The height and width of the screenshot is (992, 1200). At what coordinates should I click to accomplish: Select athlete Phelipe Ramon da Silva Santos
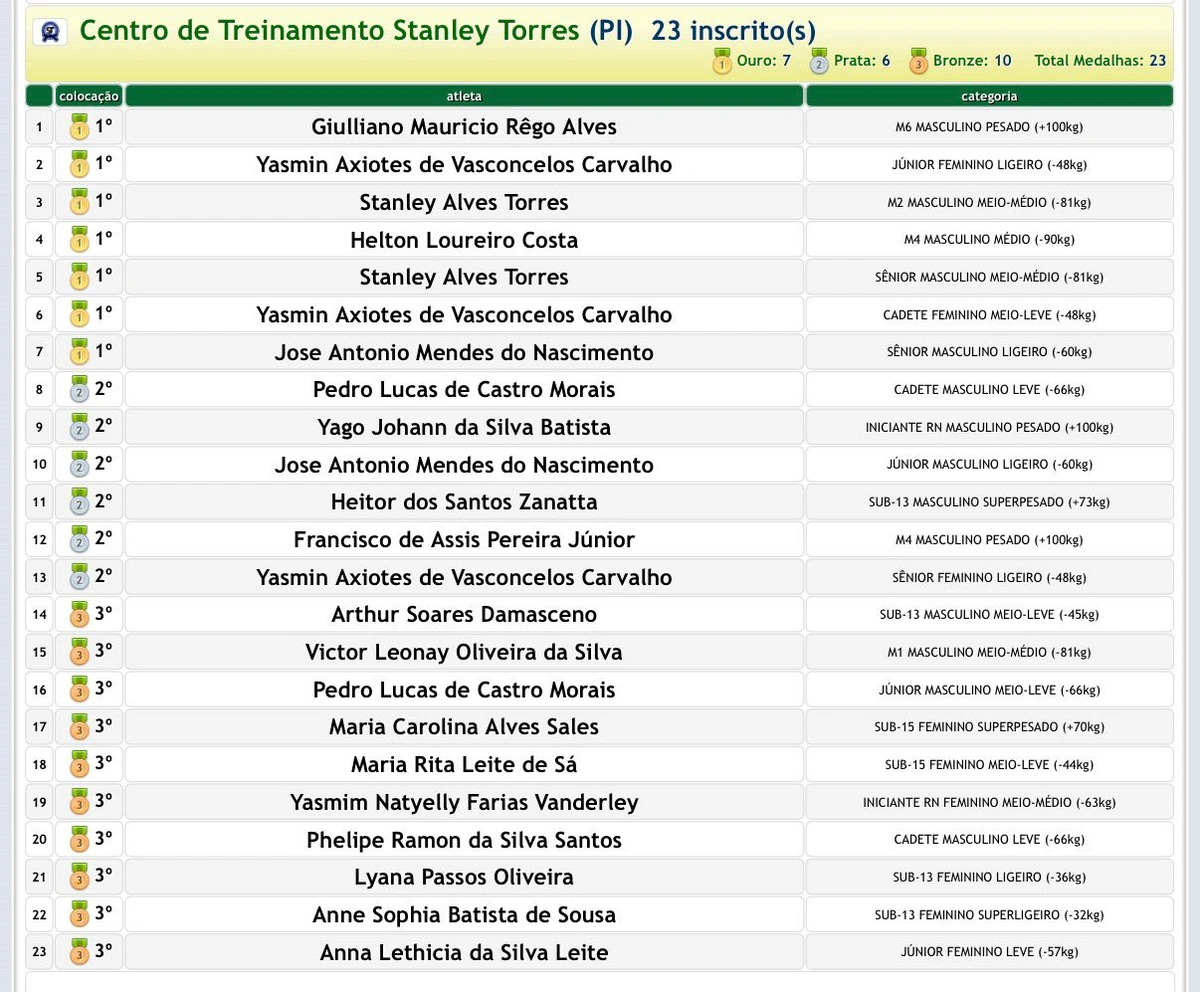coord(464,840)
